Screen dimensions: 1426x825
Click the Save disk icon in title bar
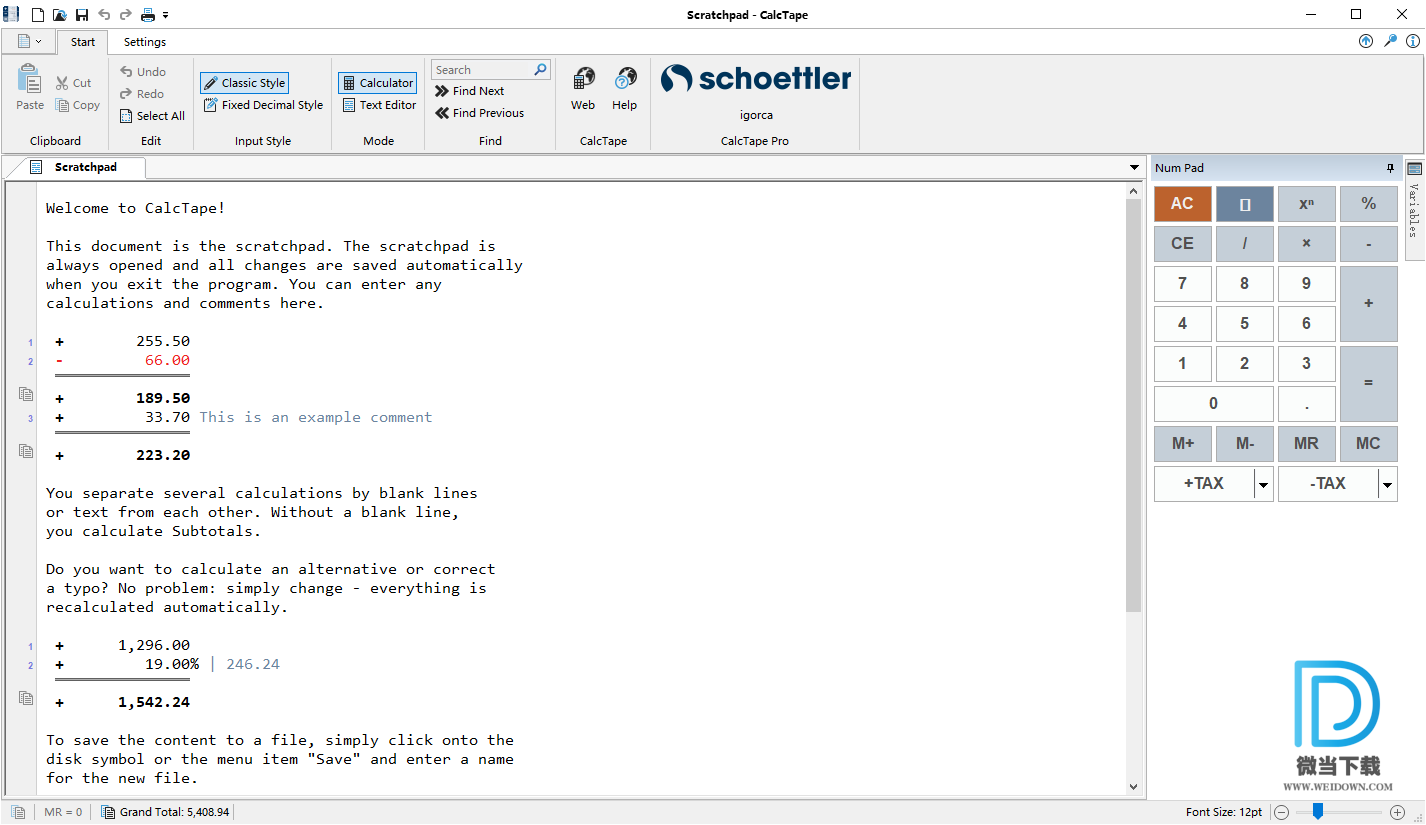point(82,15)
